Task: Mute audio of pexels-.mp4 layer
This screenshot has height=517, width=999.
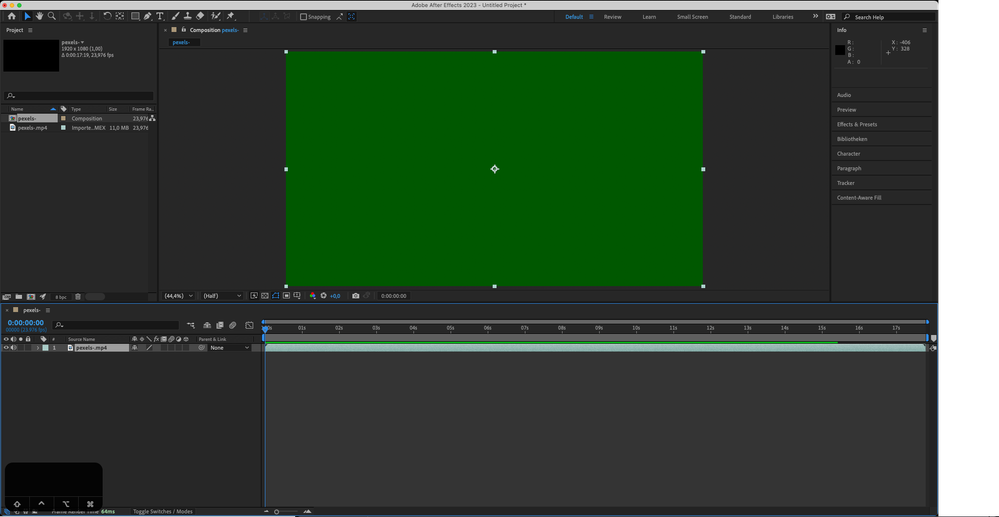Action: click(x=13, y=348)
